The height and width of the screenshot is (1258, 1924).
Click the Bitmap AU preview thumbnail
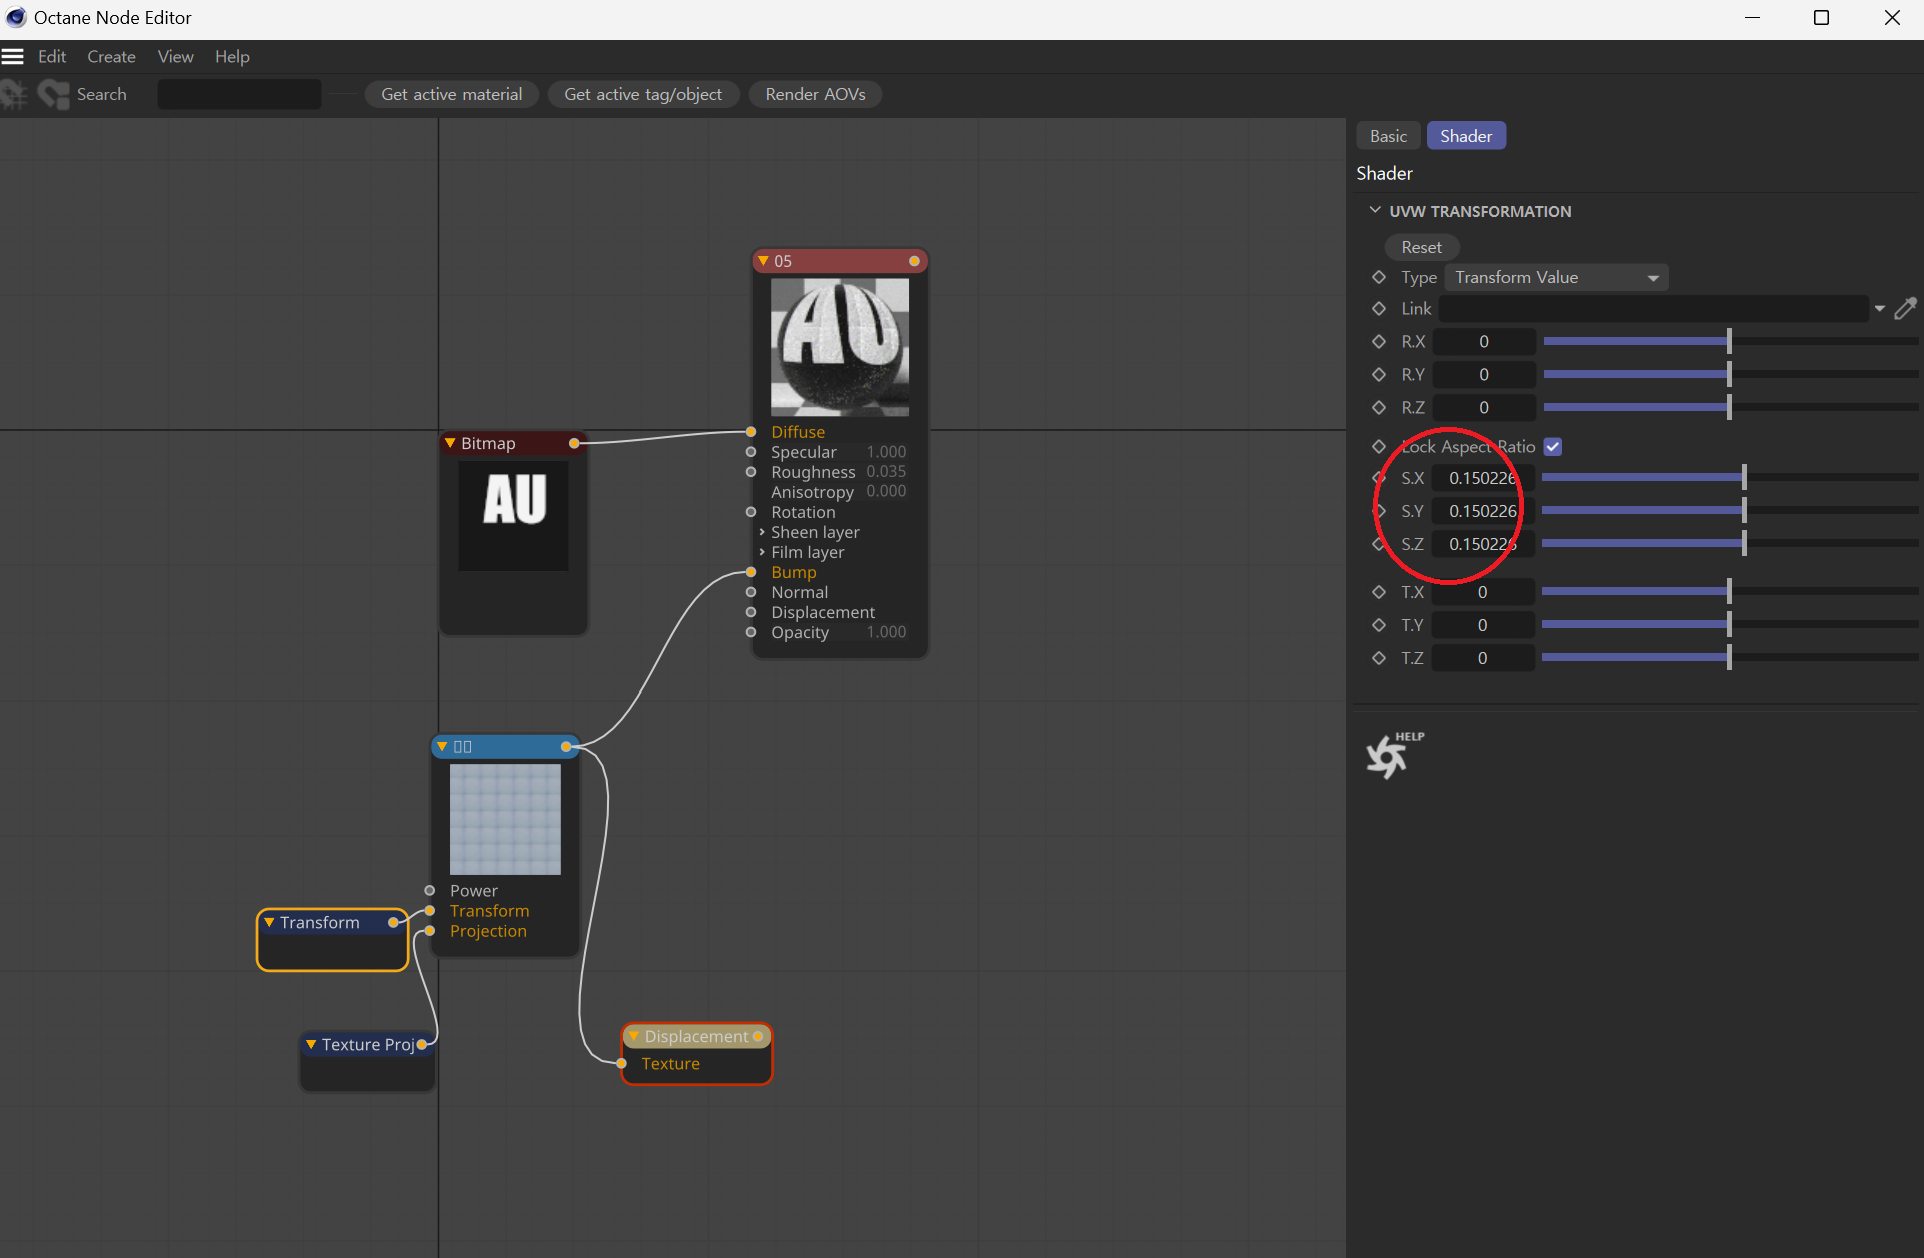click(x=514, y=516)
